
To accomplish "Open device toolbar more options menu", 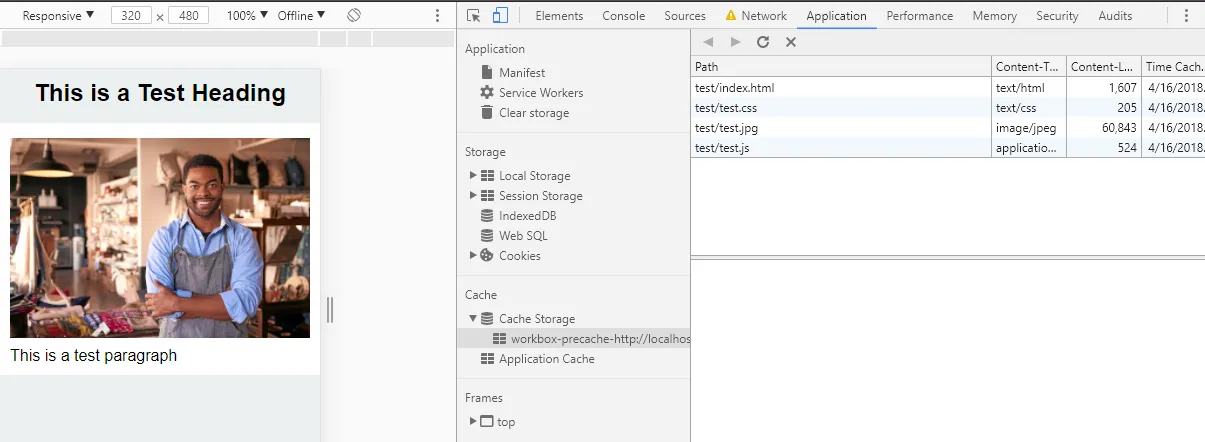I will tap(437, 16).
